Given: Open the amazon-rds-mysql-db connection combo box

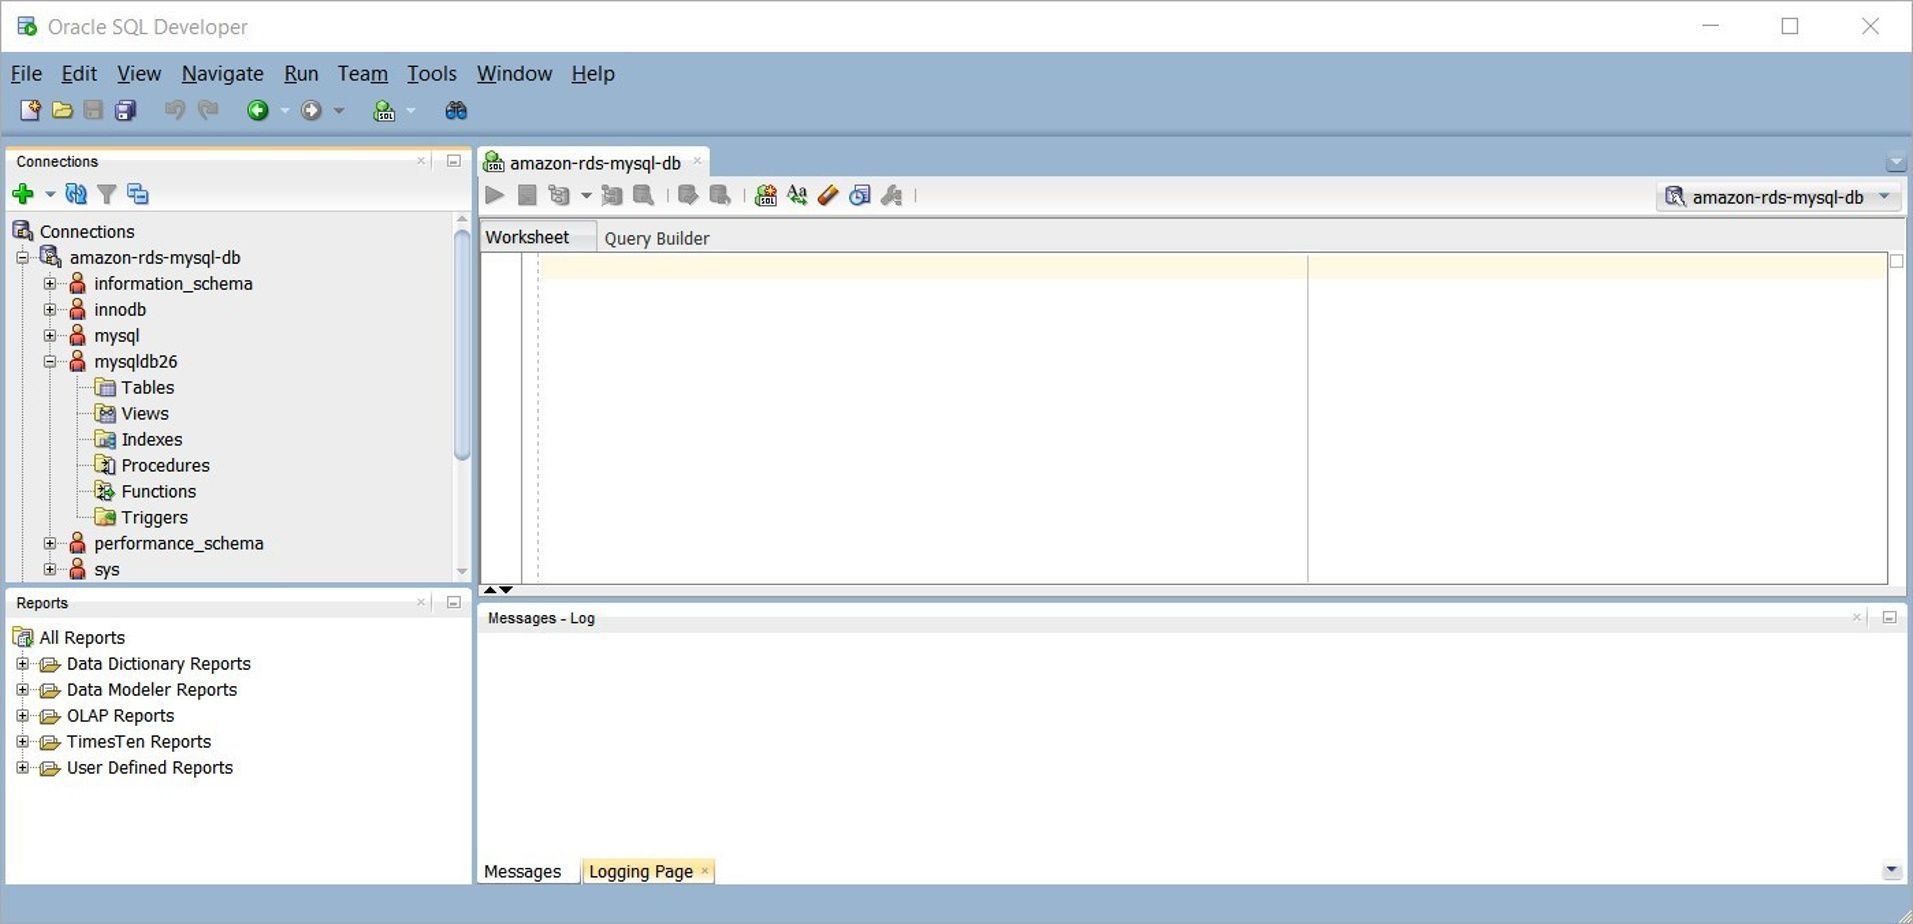Looking at the screenshot, I should [x=1778, y=197].
